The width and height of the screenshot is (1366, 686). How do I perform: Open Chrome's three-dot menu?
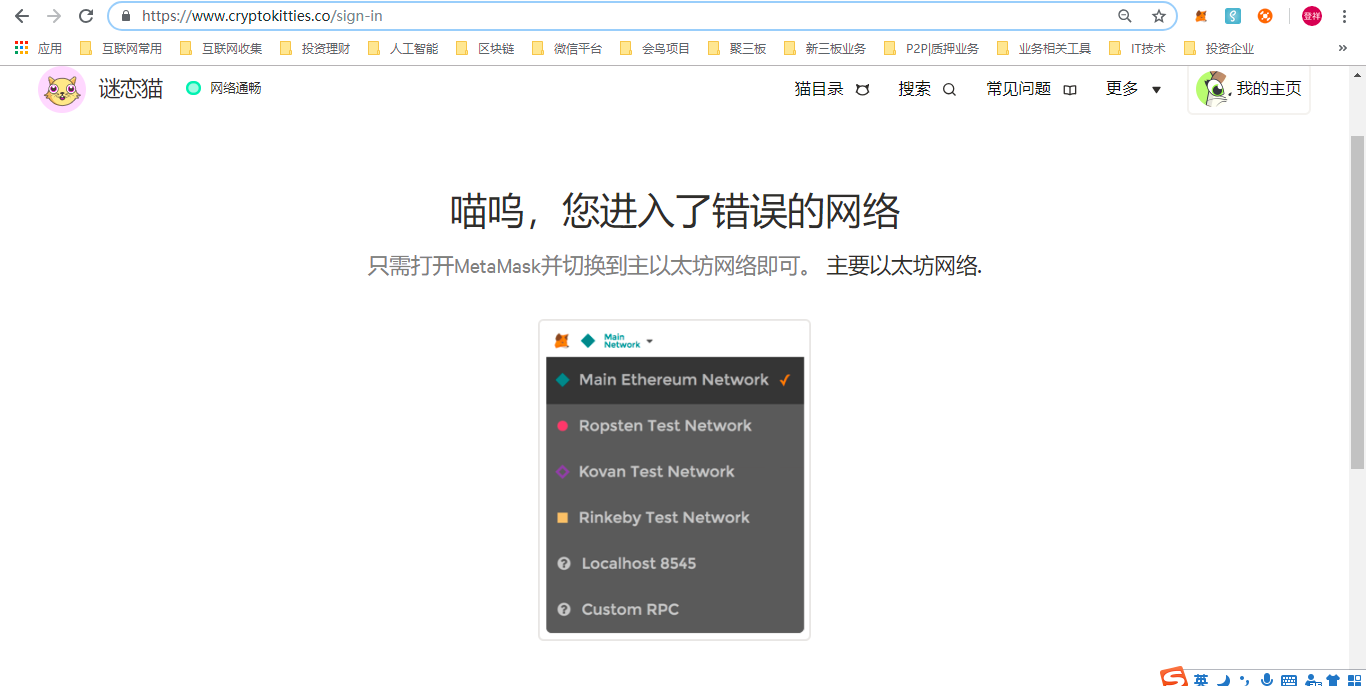click(x=1343, y=16)
